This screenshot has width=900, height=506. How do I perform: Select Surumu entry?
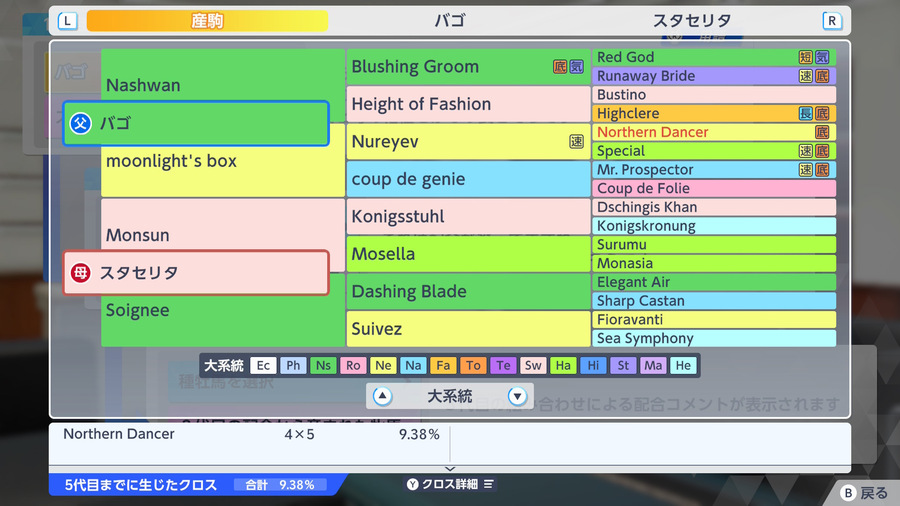coord(714,244)
